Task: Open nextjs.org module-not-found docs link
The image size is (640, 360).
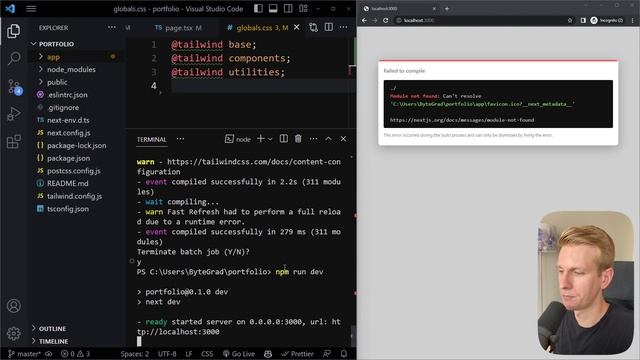Action: (462, 120)
